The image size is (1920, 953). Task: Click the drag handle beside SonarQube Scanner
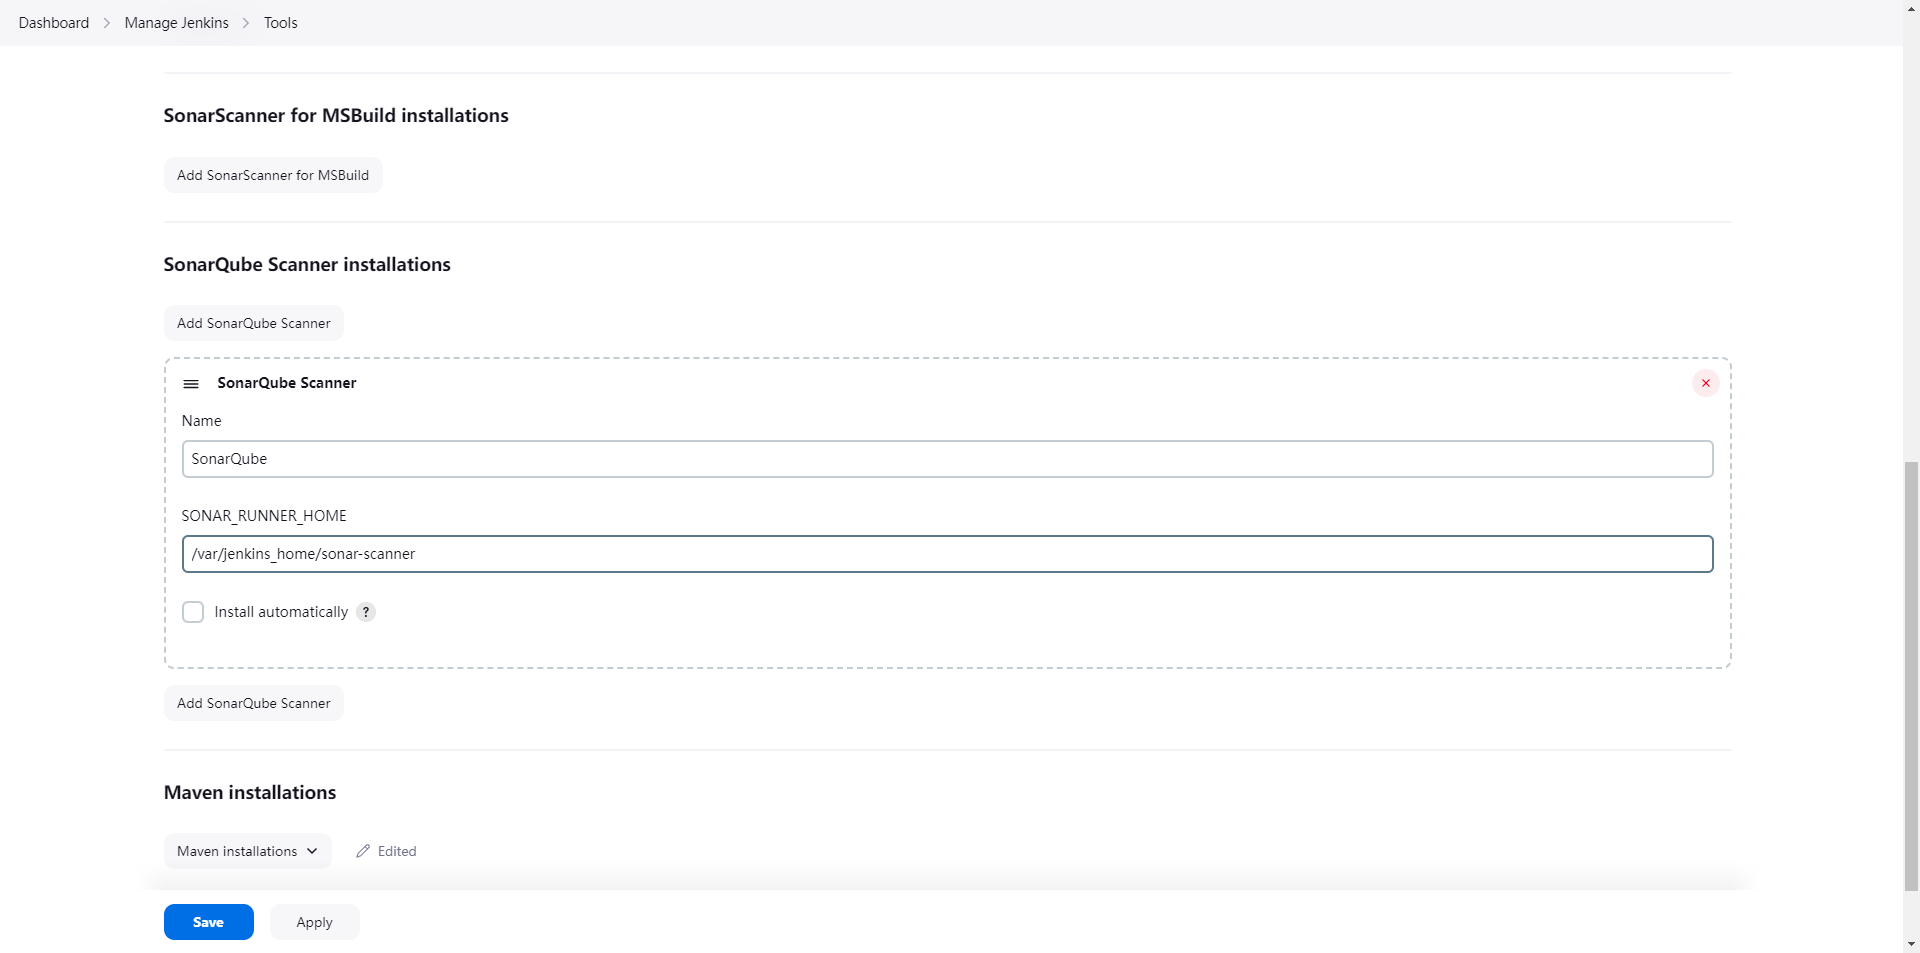pyautogui.click(x=191, y=384)
